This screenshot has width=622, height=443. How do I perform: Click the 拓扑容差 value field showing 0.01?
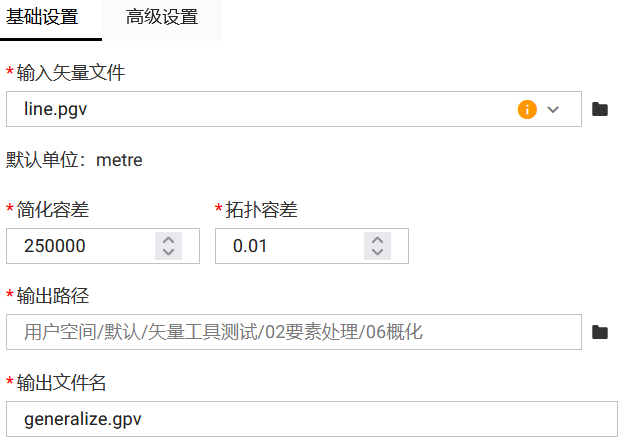pos(288,246)
